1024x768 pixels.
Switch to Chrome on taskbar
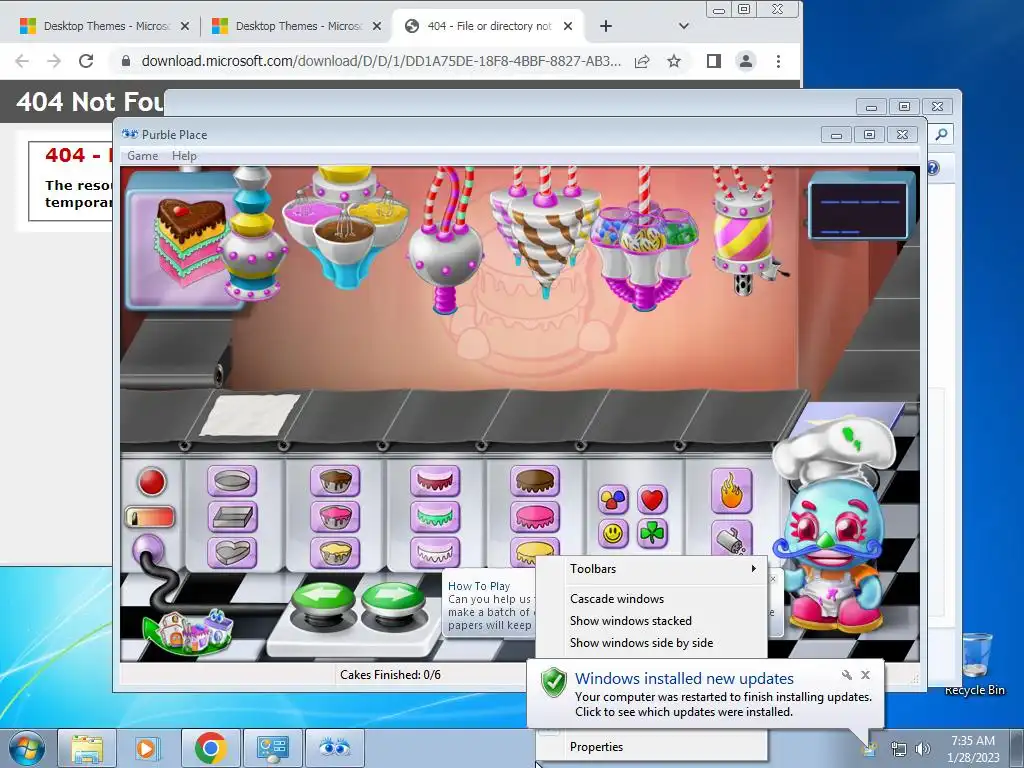[210, 748]
